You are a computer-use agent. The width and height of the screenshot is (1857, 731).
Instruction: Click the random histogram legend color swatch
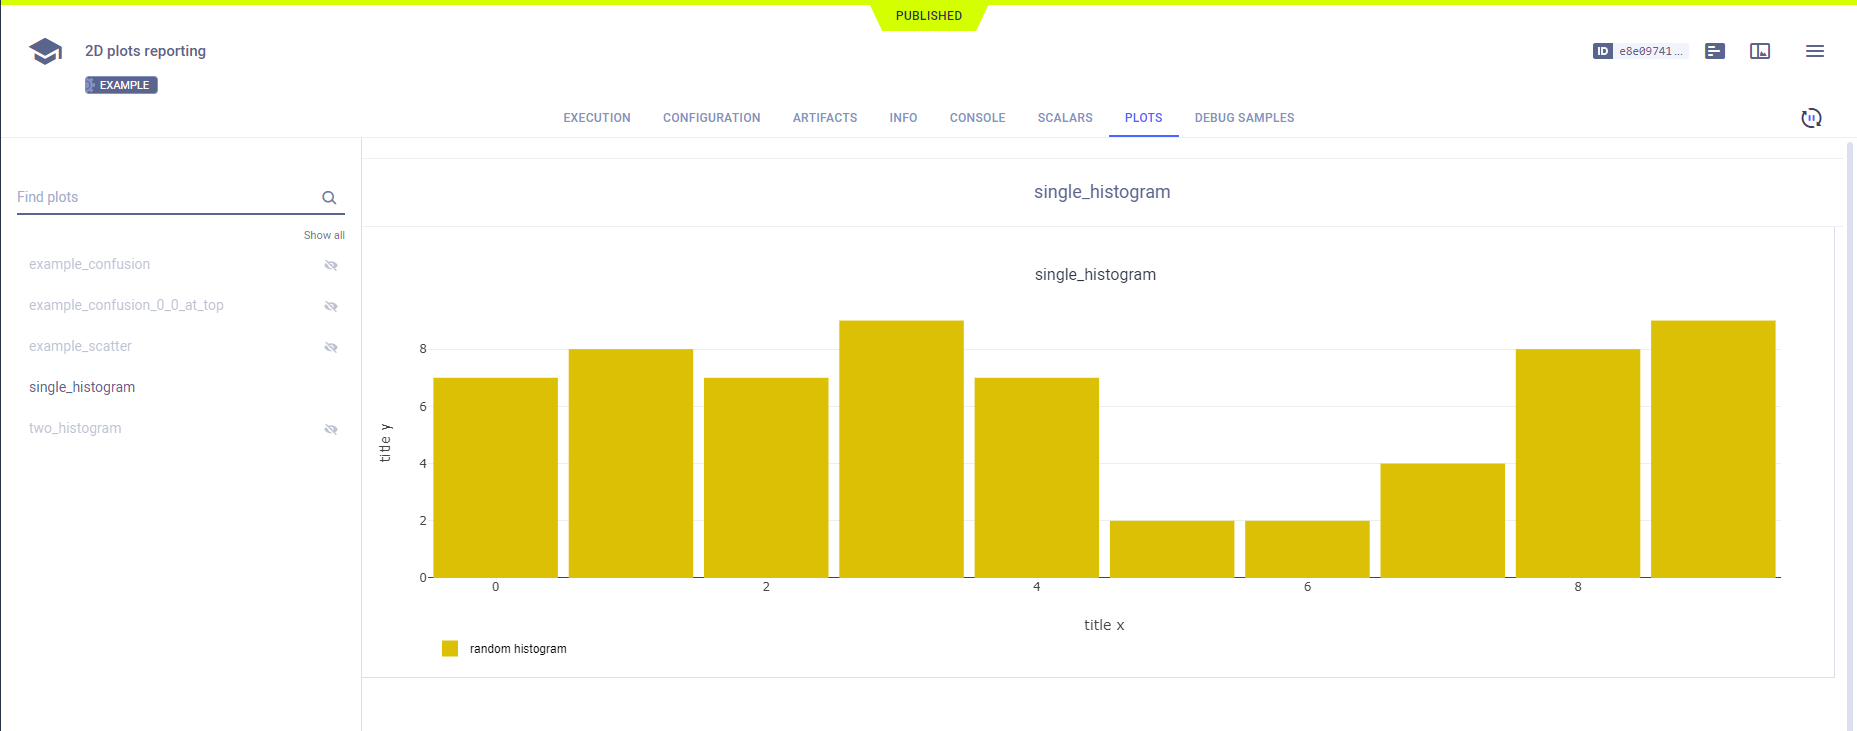point(450,649)
